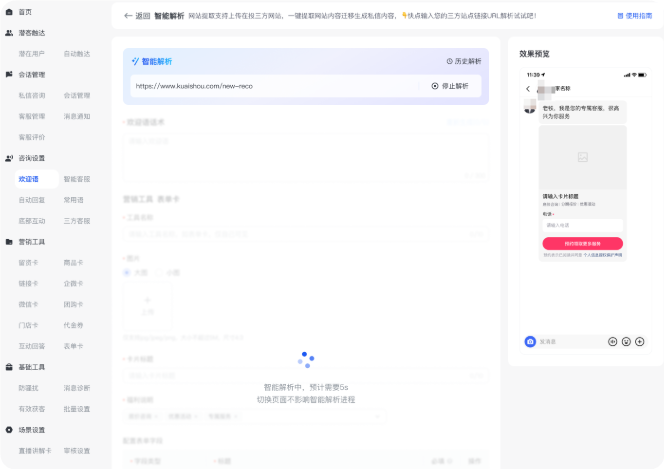Open 消息诊断 under 基础工具

(x=77, y=388)
